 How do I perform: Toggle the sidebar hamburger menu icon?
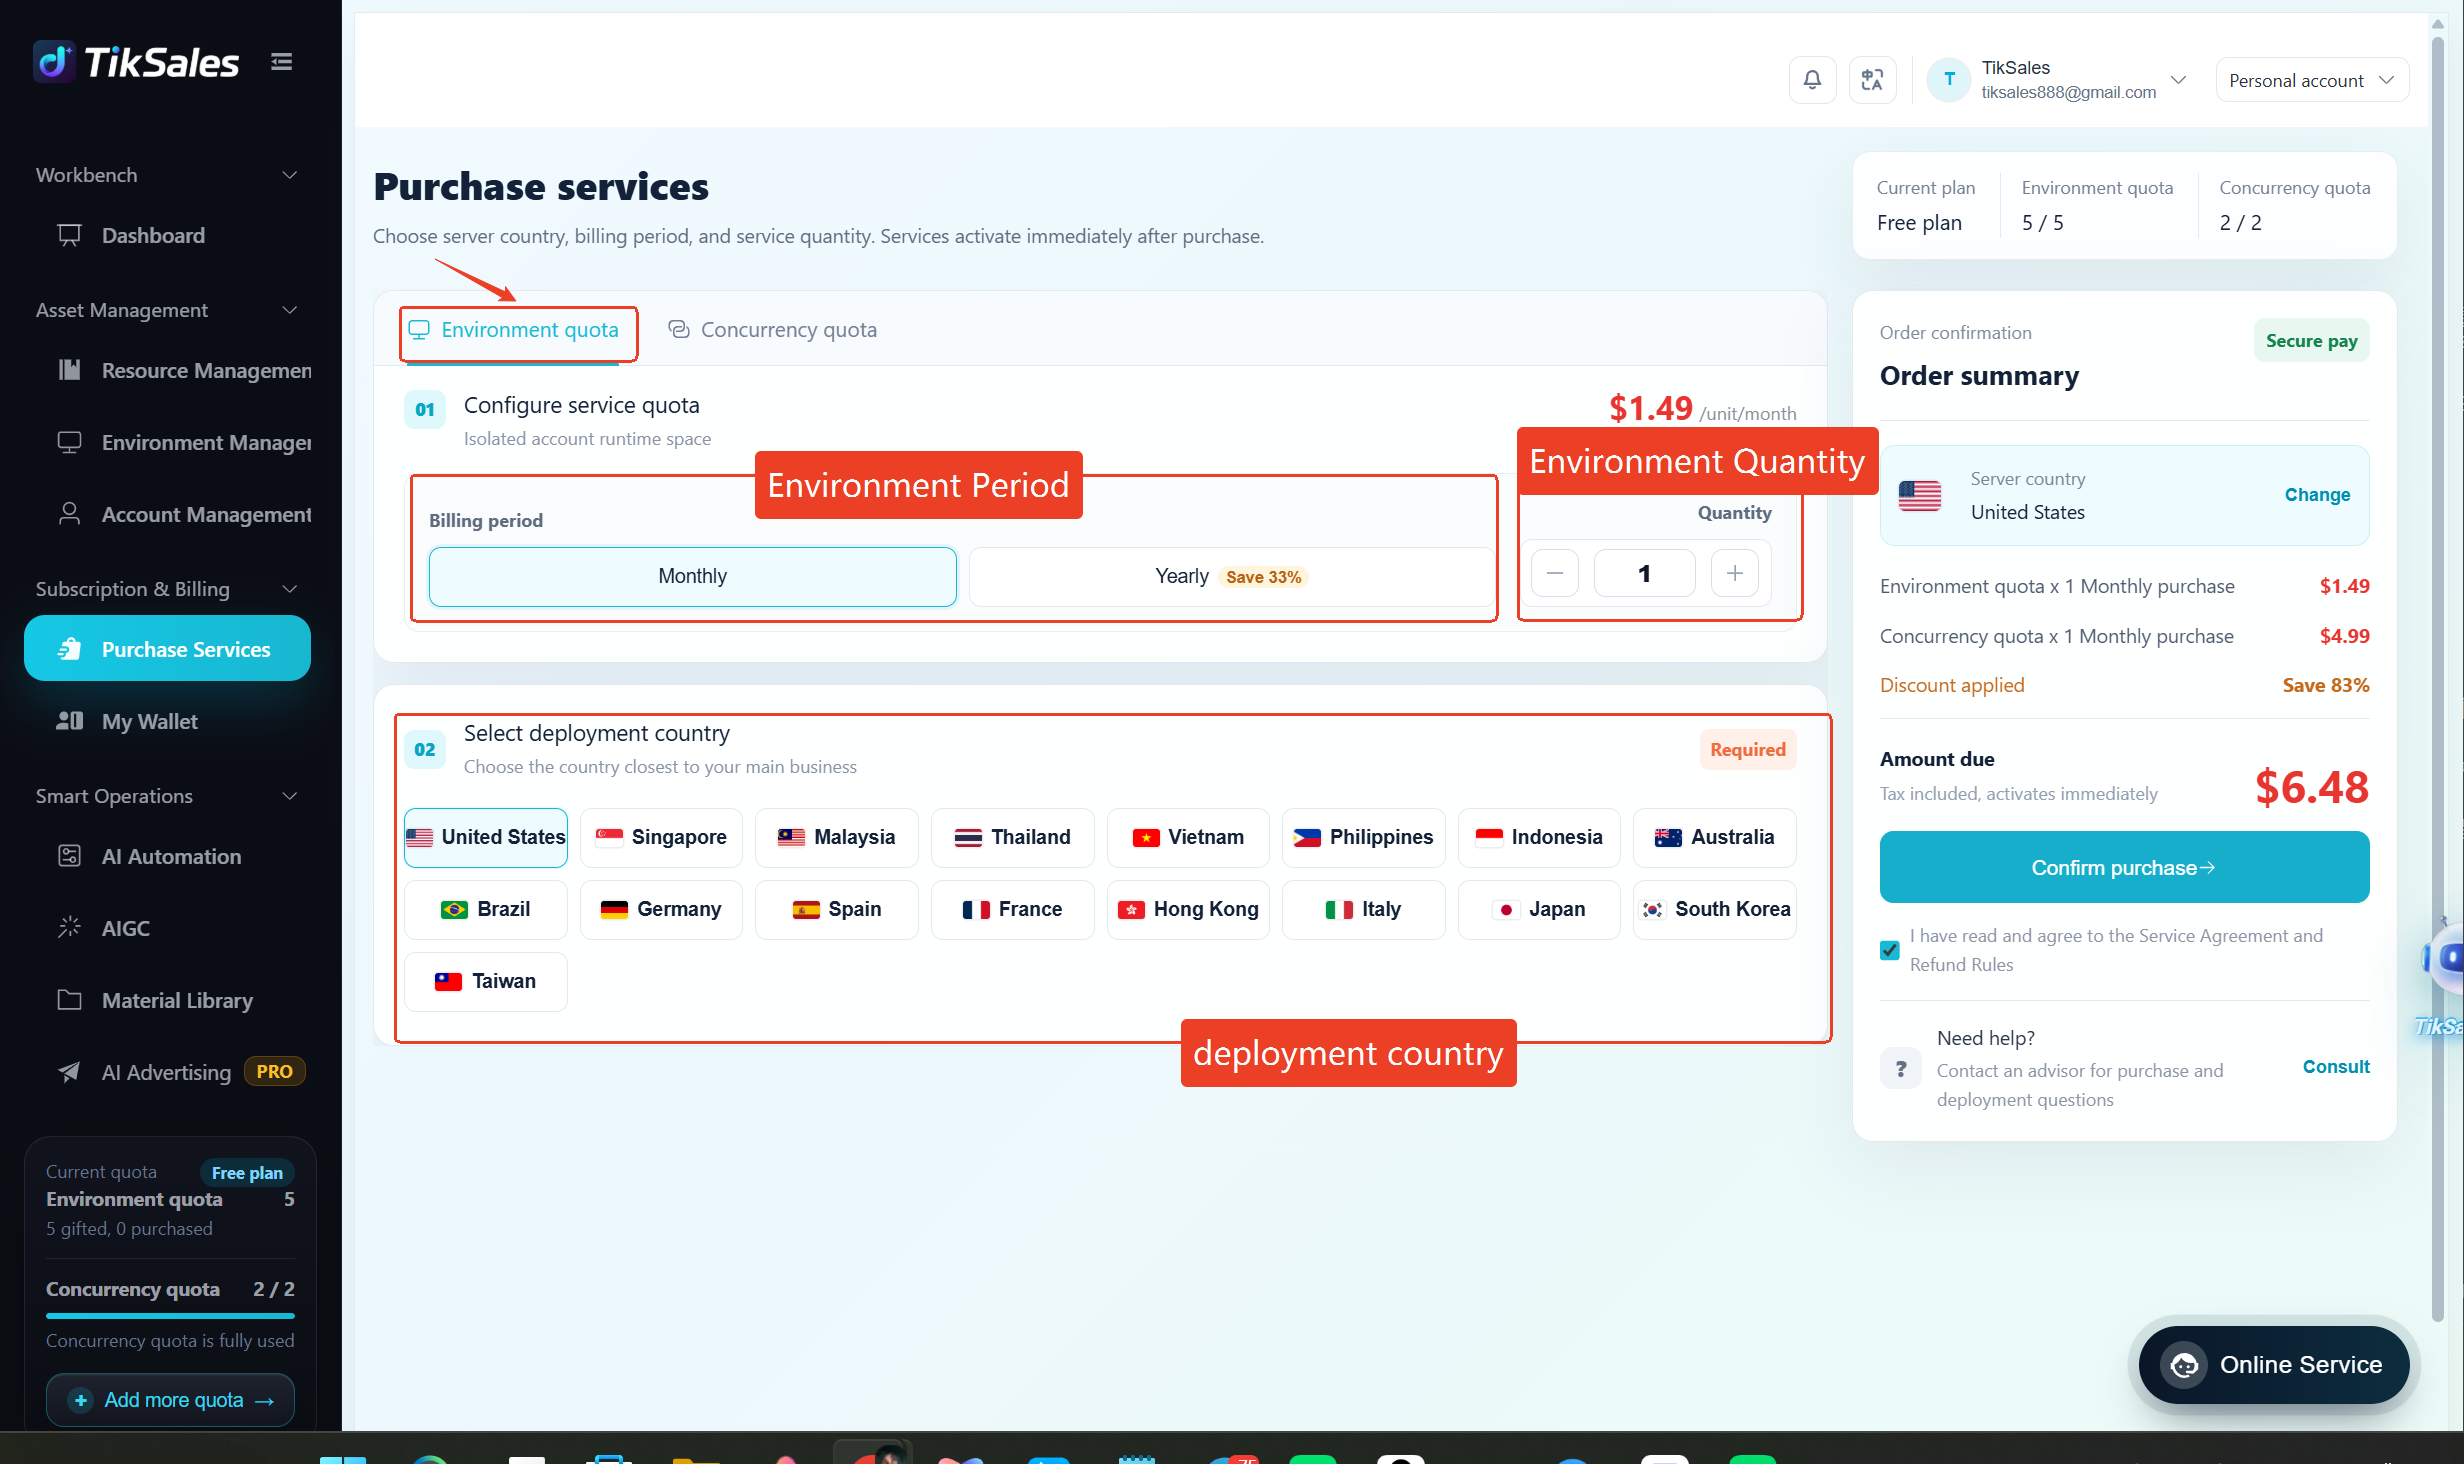click(x=281, y=62)
